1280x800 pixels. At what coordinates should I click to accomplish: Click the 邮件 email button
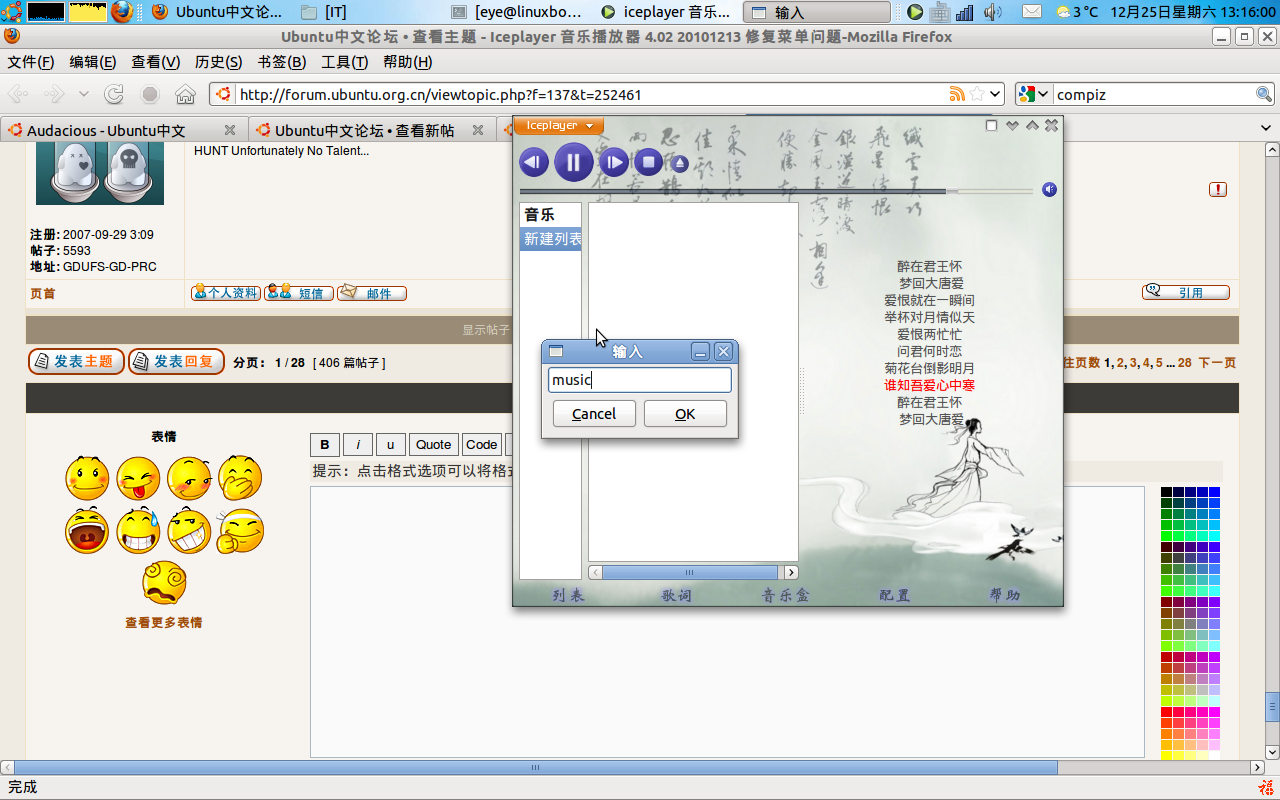372,293
